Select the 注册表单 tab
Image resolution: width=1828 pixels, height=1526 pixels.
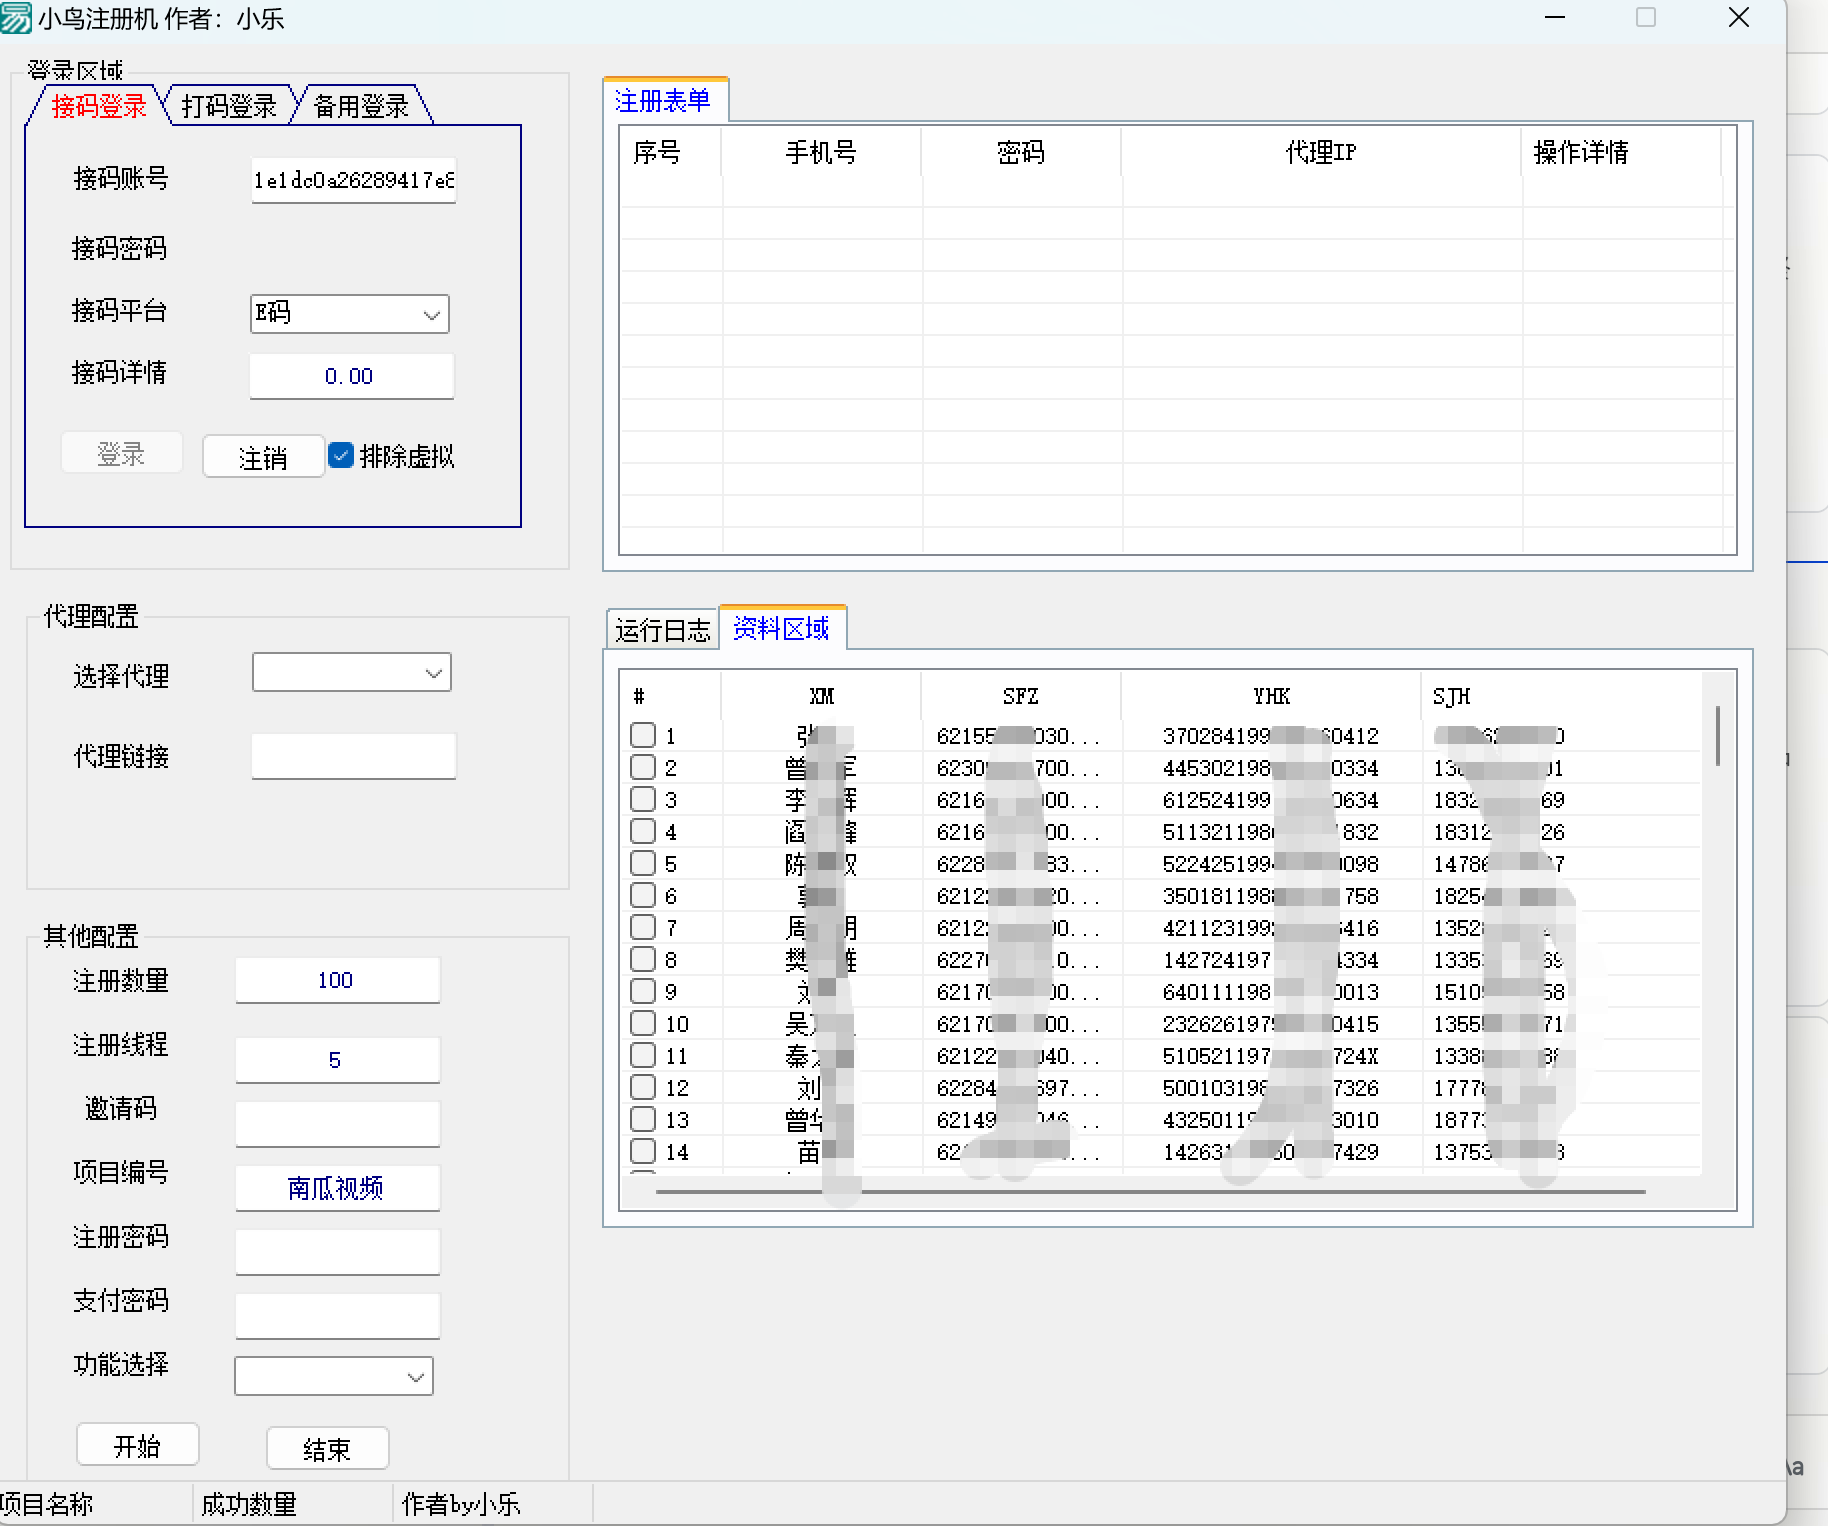pos(664,101)
